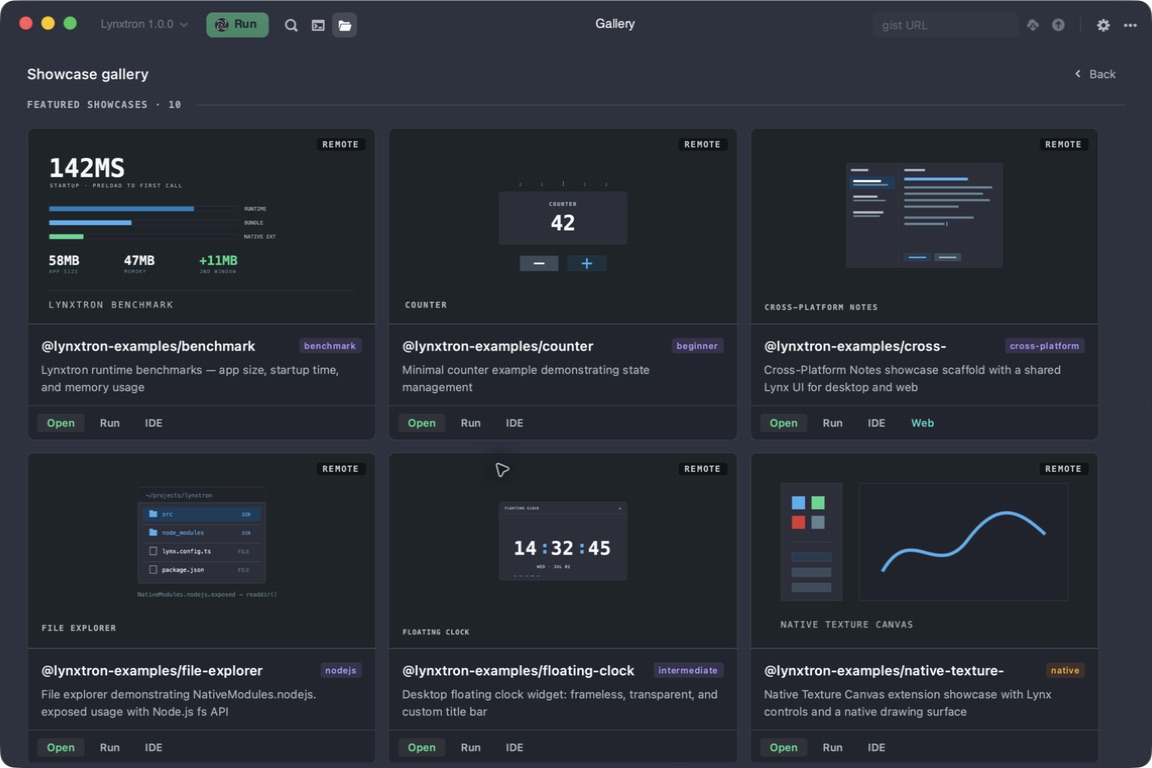Run the file-explorer example
Viewport: 1152px width, 768px height.
pos(109,747)
